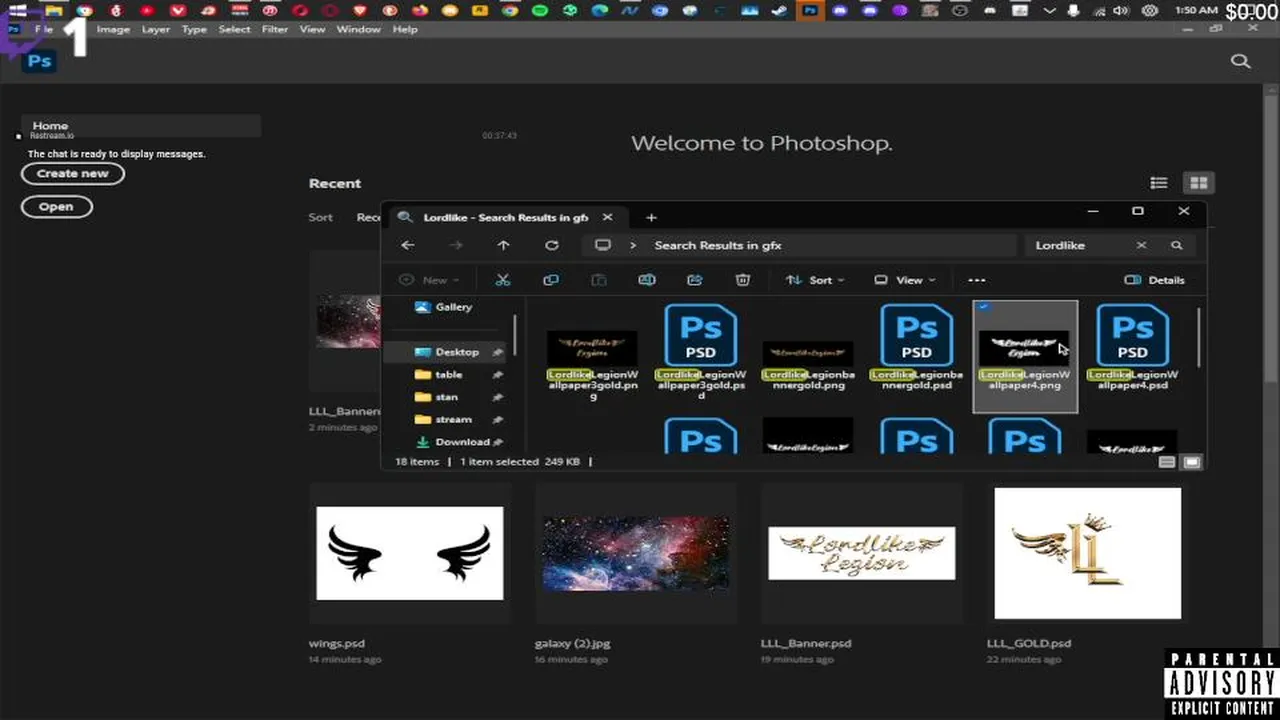Click the Copy icon in Explorer toolbar

pyautogui.click(x=551, y=280)
